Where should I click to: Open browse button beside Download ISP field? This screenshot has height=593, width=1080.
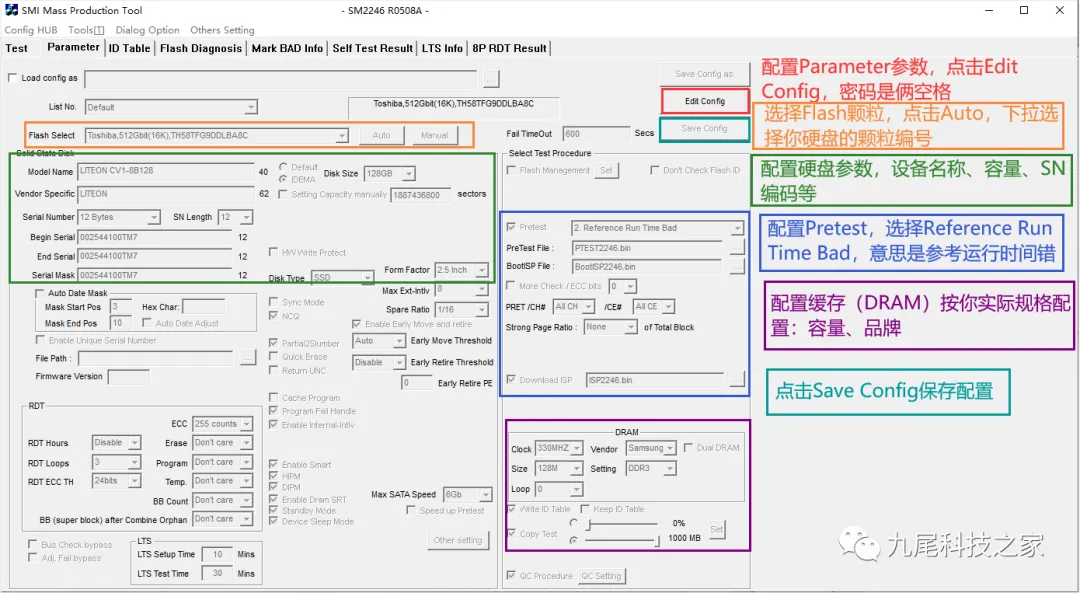click(x=737, y=380)
